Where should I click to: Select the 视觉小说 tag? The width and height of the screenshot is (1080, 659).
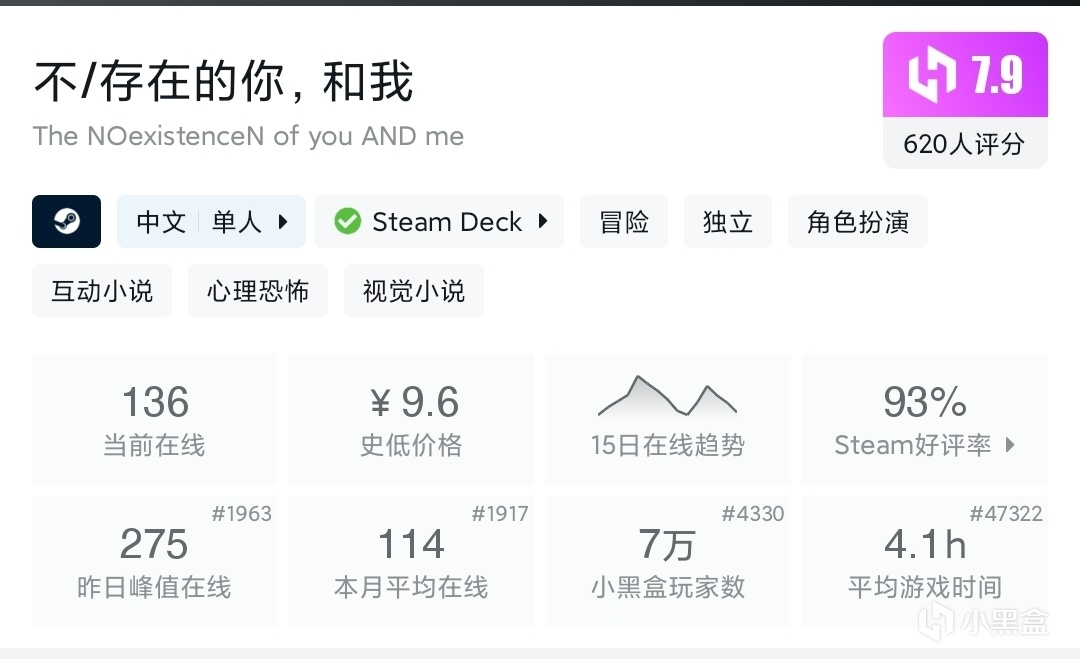(x=414, y=291)
